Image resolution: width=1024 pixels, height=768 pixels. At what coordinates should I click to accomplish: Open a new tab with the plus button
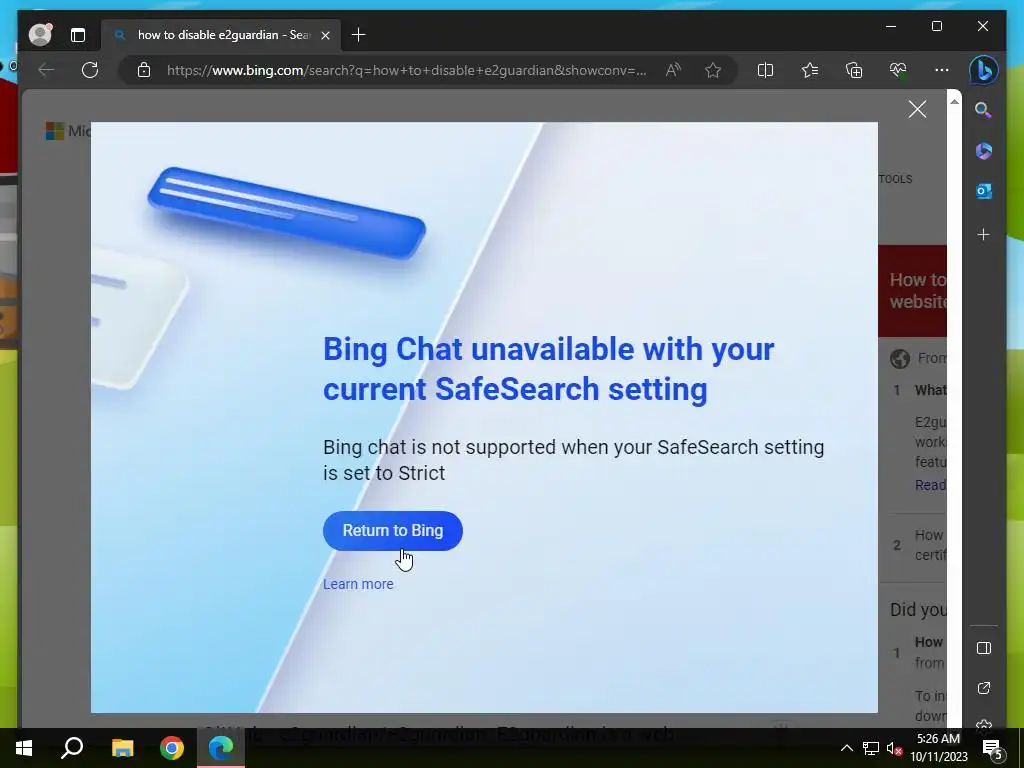click(x=359, y=35)
